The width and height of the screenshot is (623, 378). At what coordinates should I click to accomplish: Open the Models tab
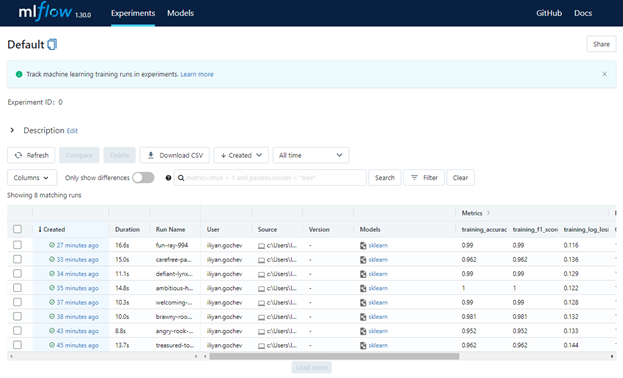coord(180,13)
